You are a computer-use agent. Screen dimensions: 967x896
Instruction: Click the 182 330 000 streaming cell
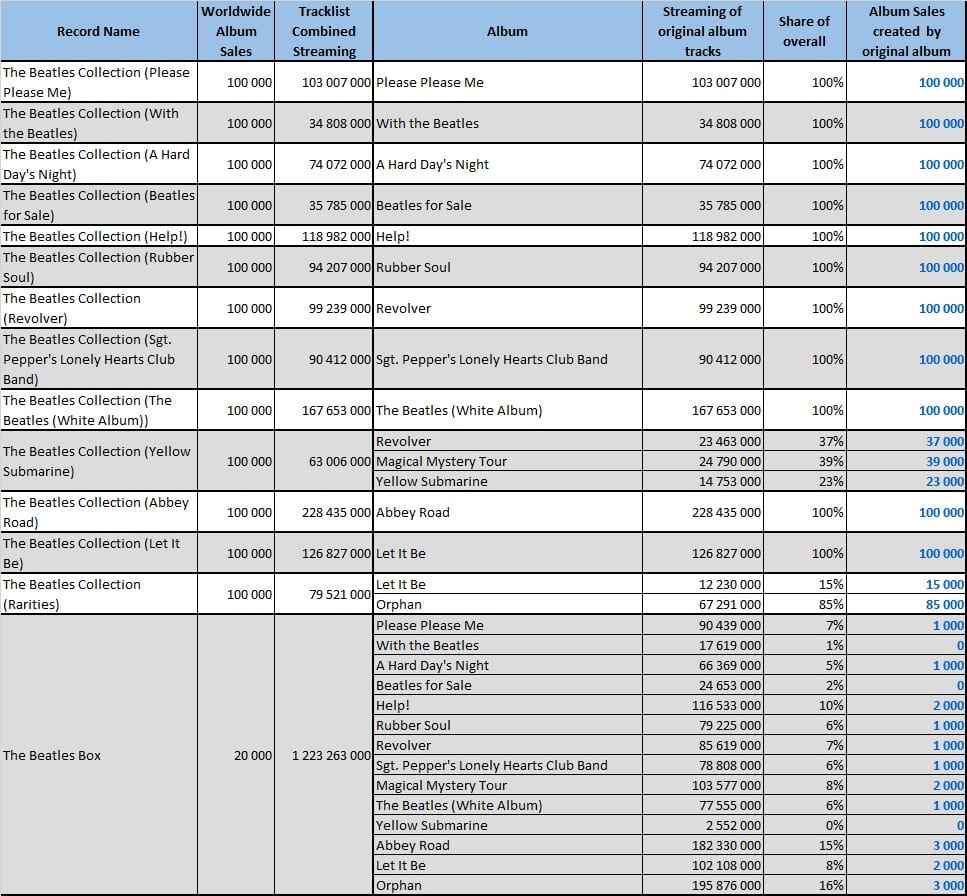point(702,845)
